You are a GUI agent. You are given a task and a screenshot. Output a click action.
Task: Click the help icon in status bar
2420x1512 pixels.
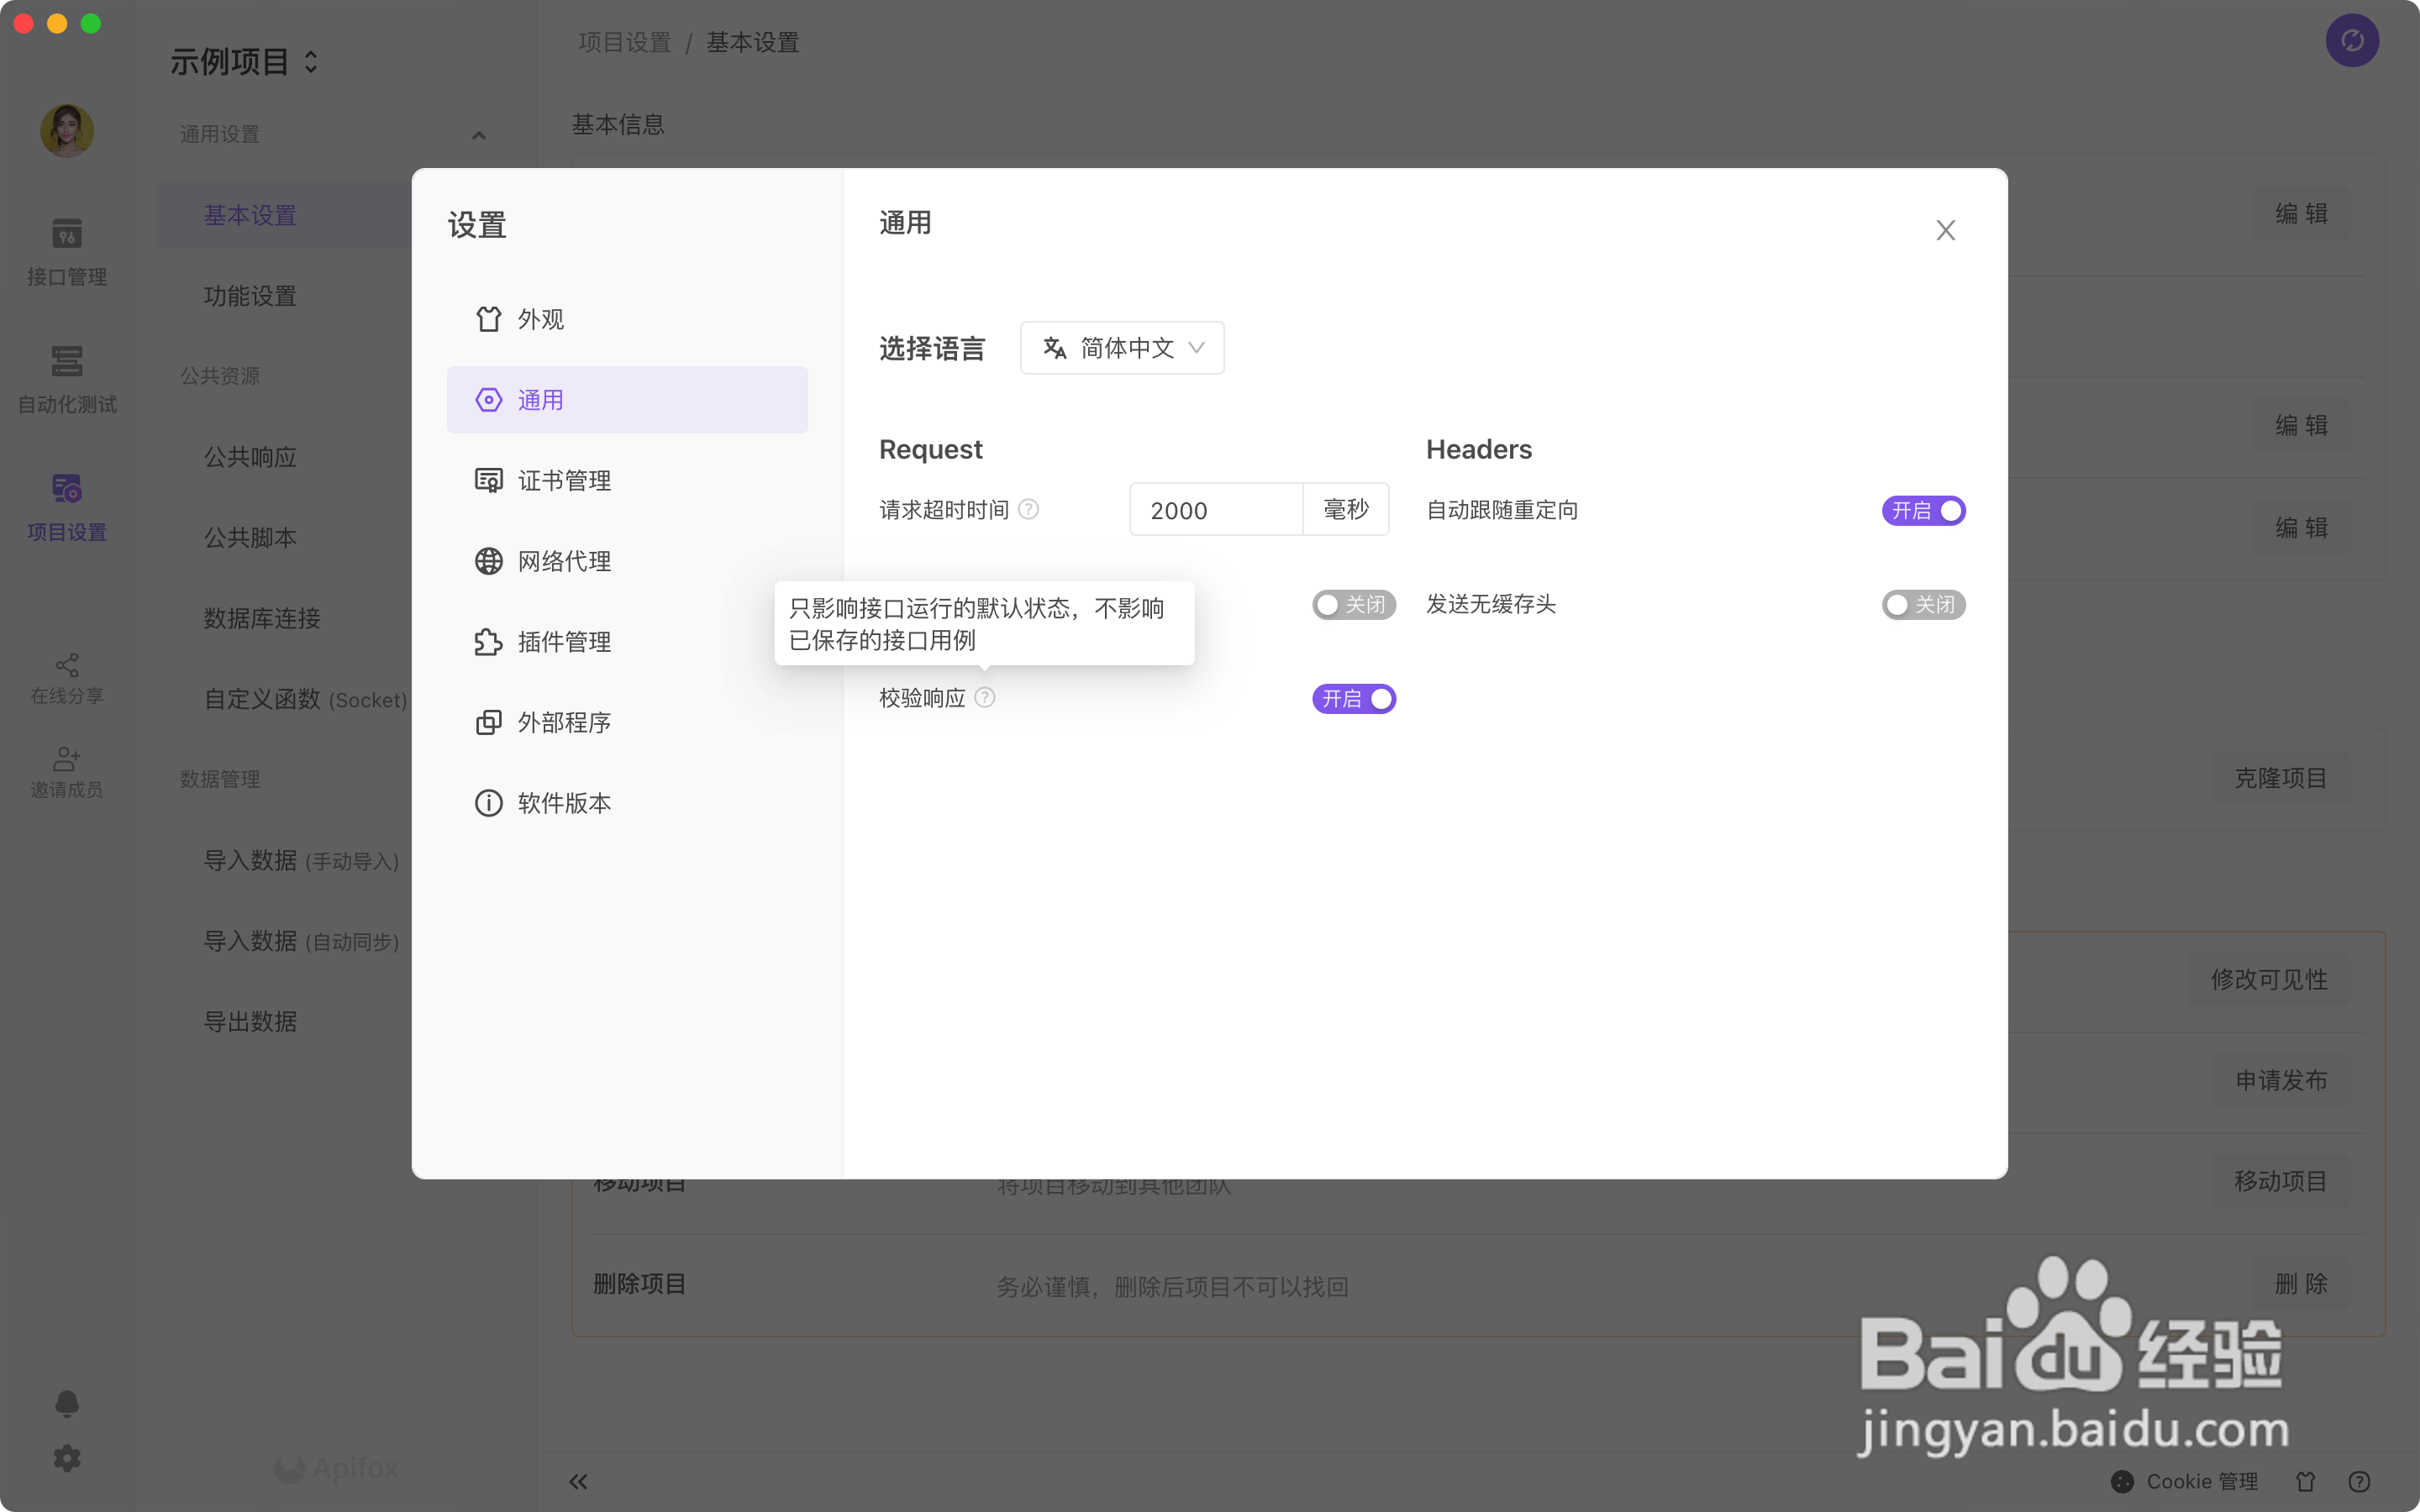click(x=2360, y=1481)
